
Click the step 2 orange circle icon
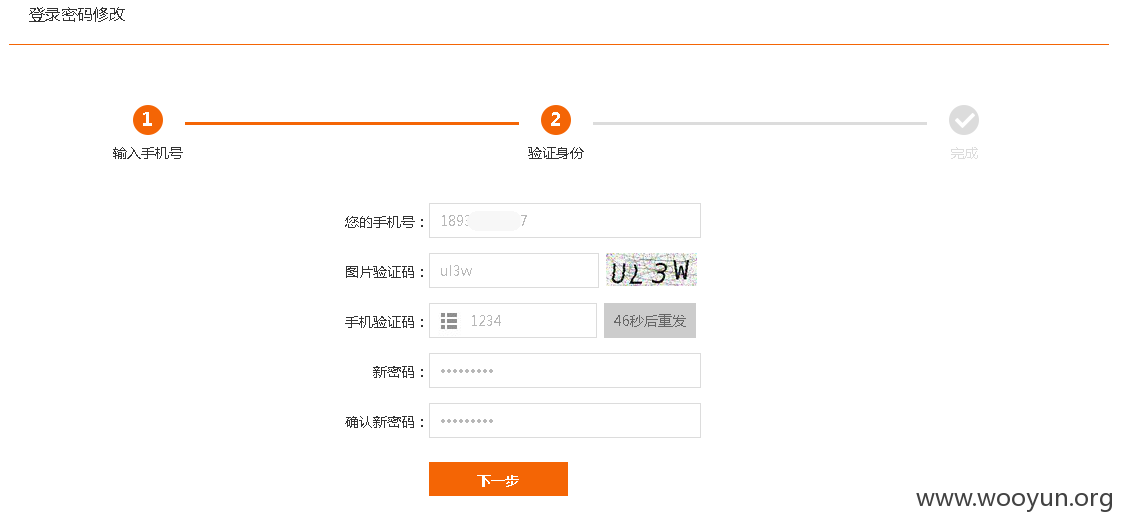[x=555, y=120]
